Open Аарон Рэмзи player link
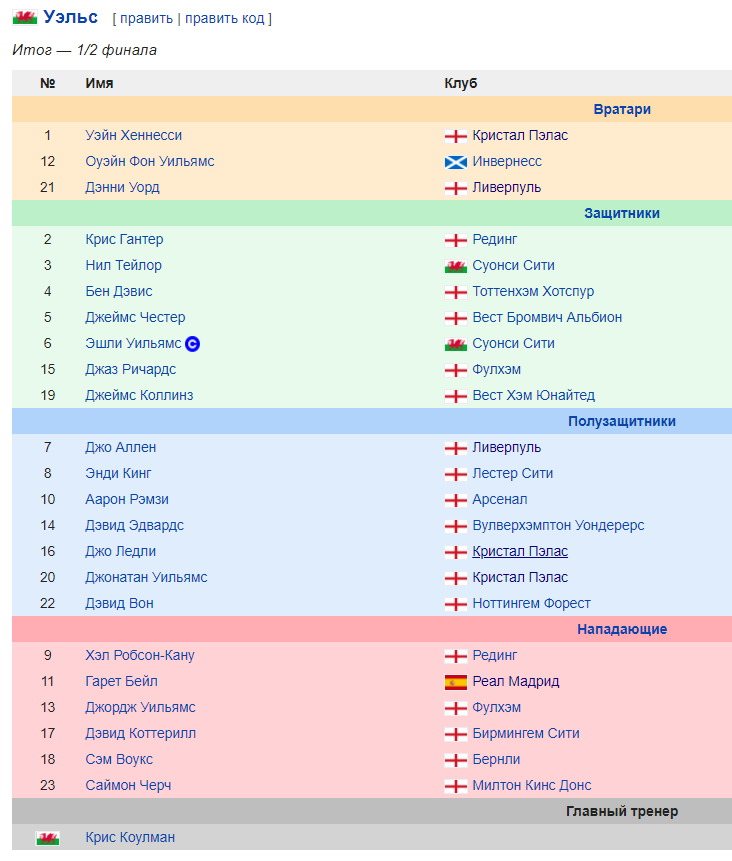Viewport: 732px width, 861px height. 126,499
